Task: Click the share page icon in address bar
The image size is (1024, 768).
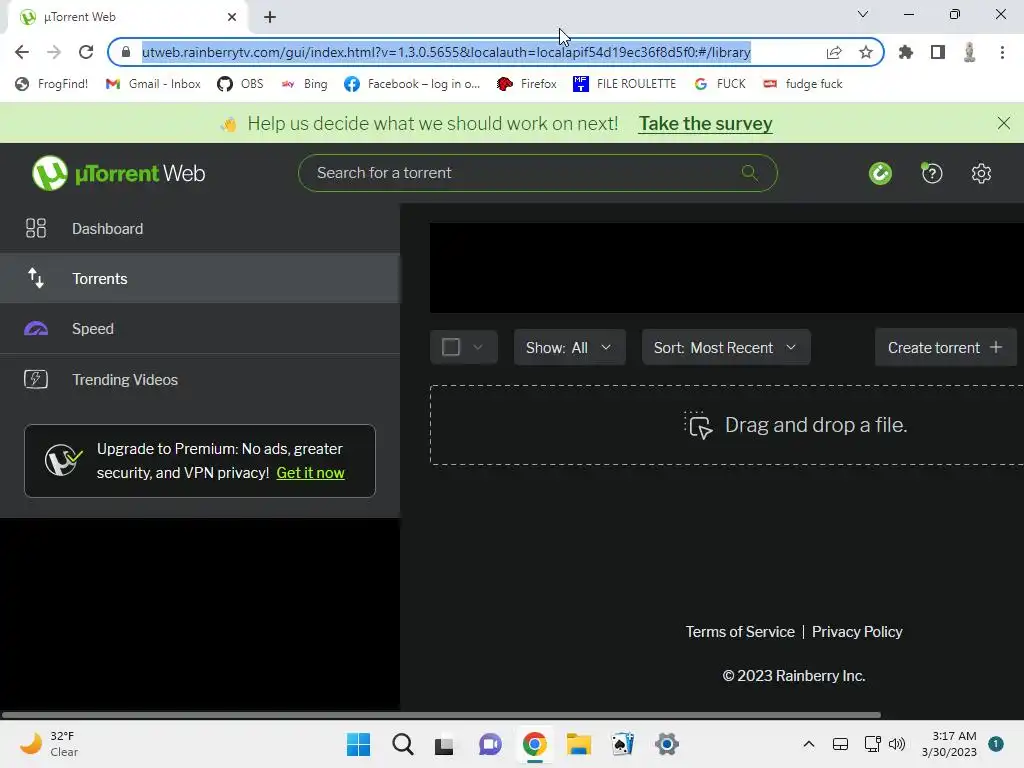Action: tap(834, 52)
